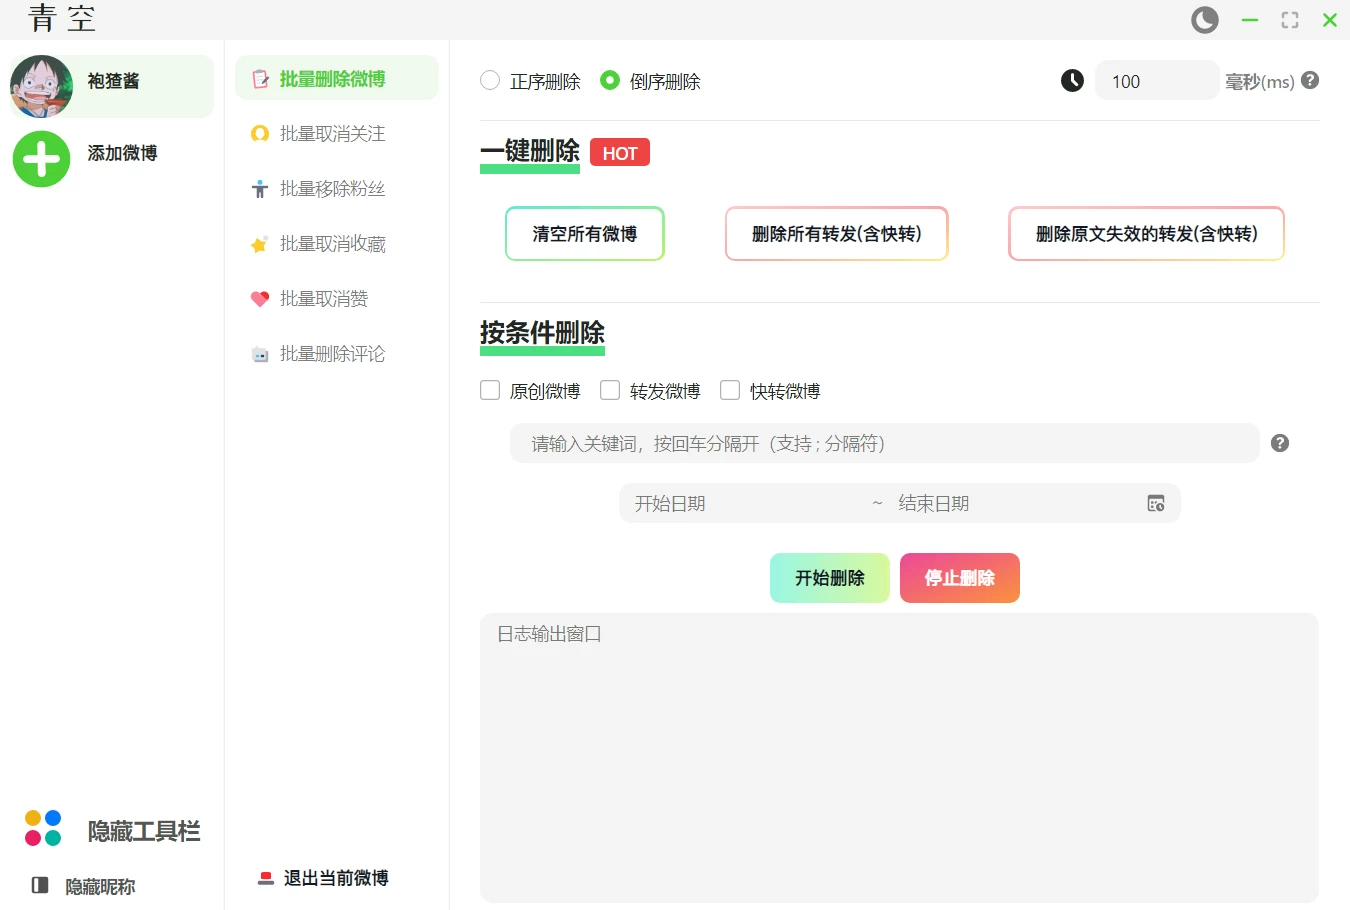Click the four-colored-dots toolbar icon
Screen dimensions: 1350x910
point(43,828)
